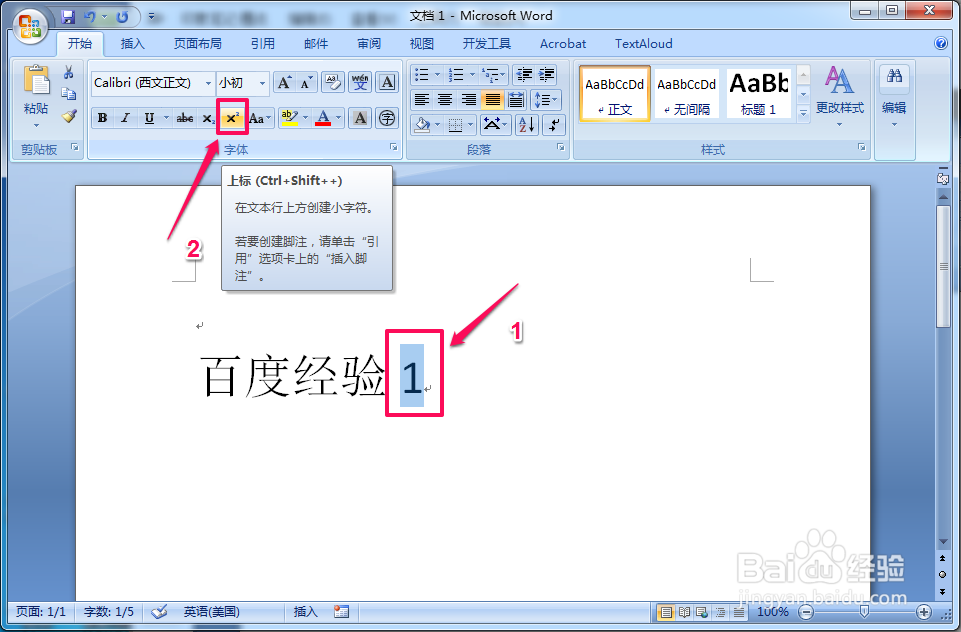
Task: Open the highlight color tool
Action: pyautogui.click(x=288, y=117)
